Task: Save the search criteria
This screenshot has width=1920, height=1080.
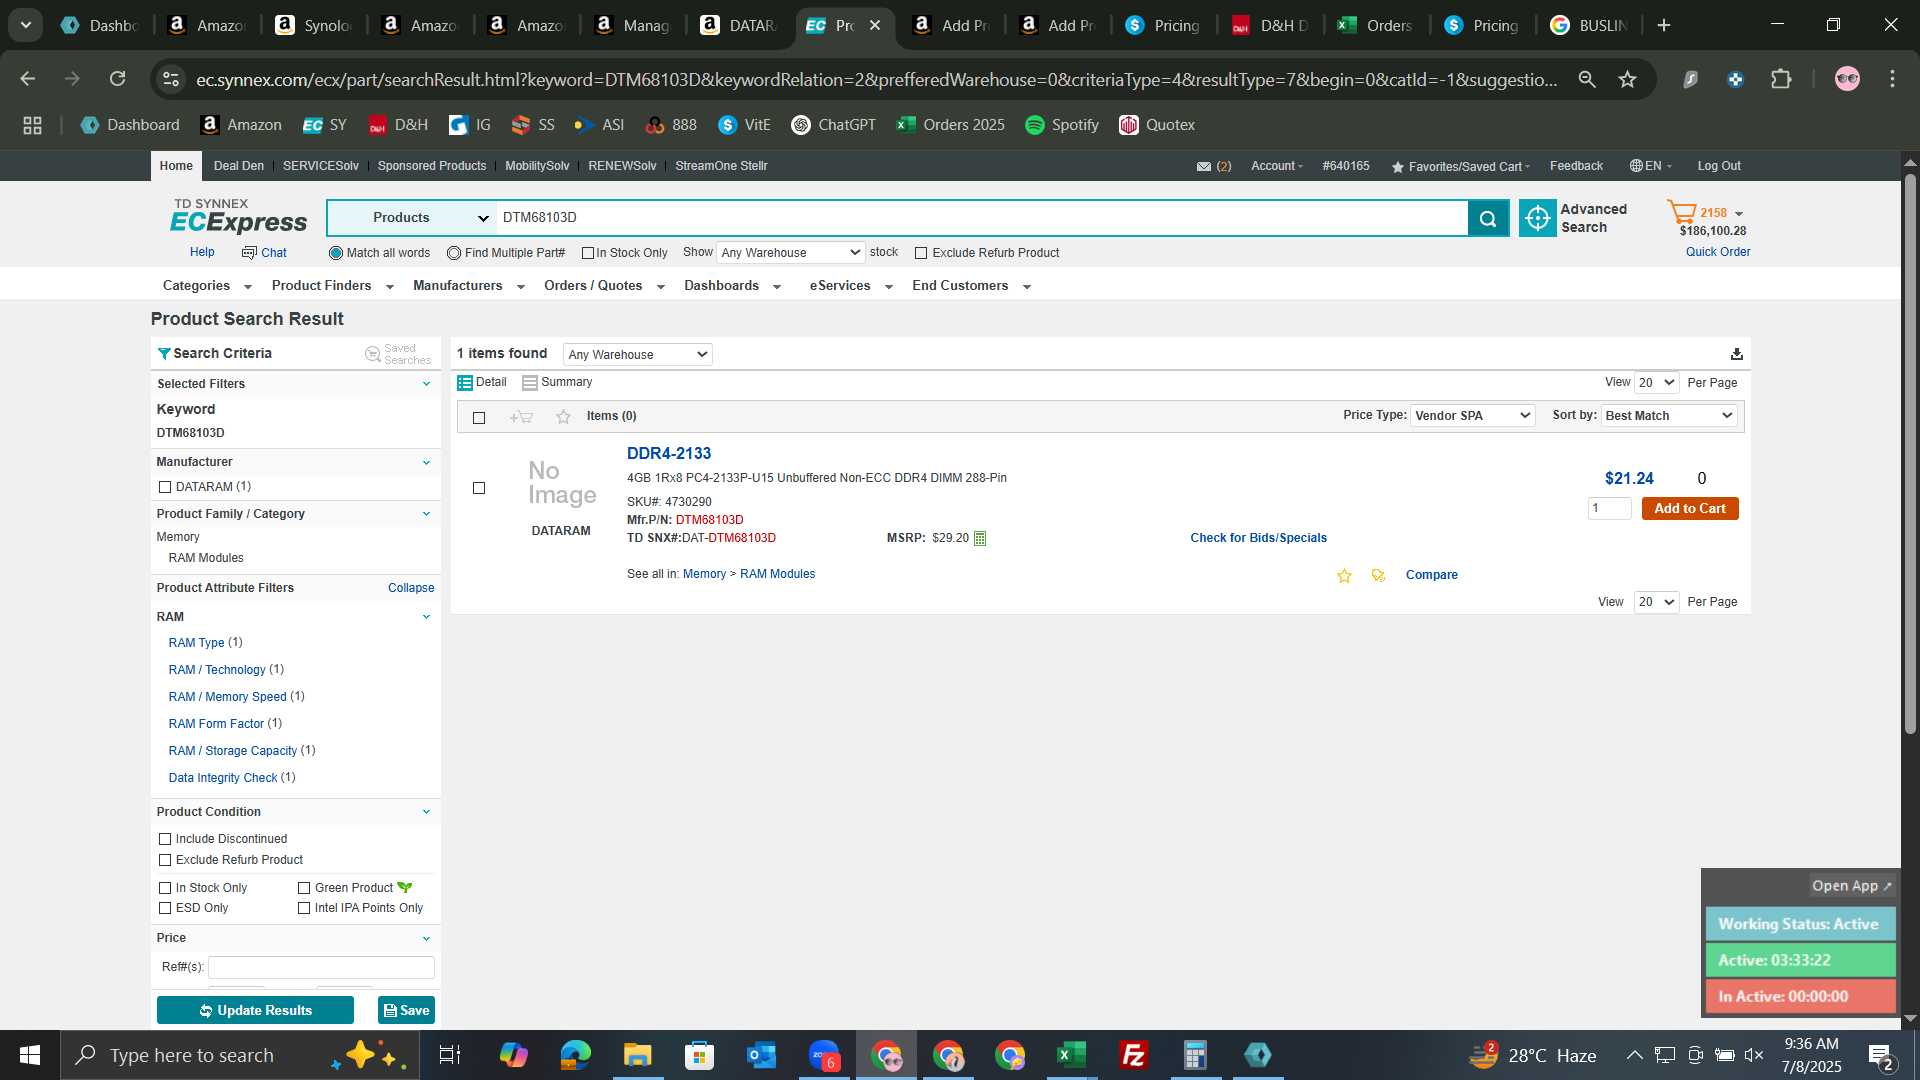Action: pos(406,1011)
